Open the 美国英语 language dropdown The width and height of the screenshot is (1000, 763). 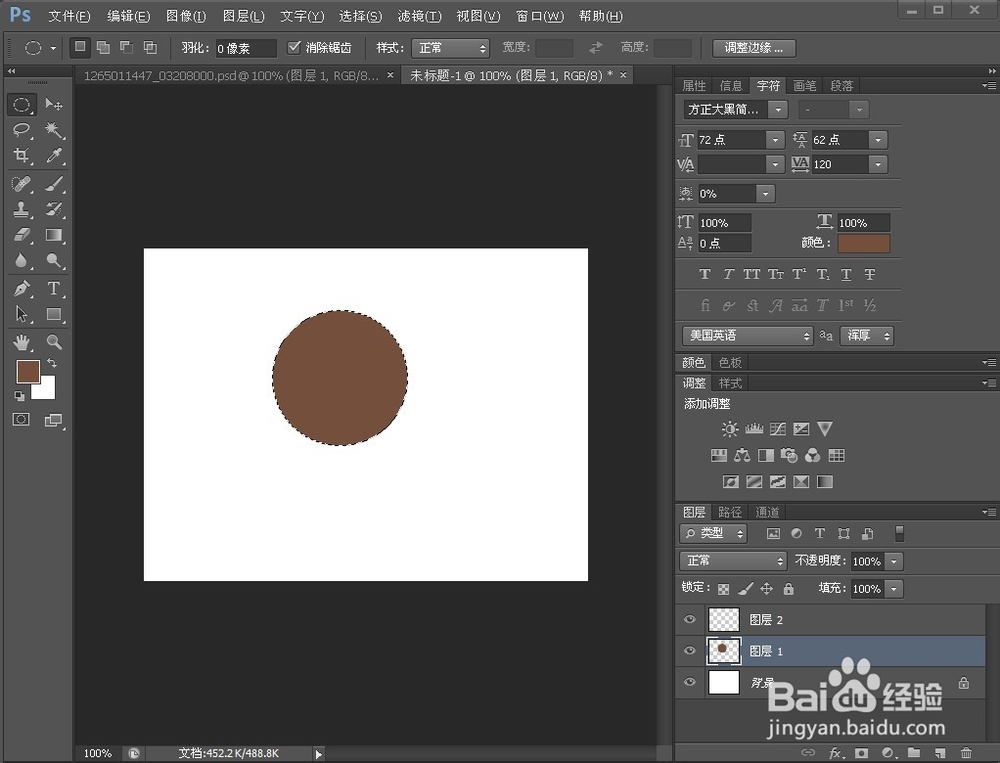click(x=747, y=336)
